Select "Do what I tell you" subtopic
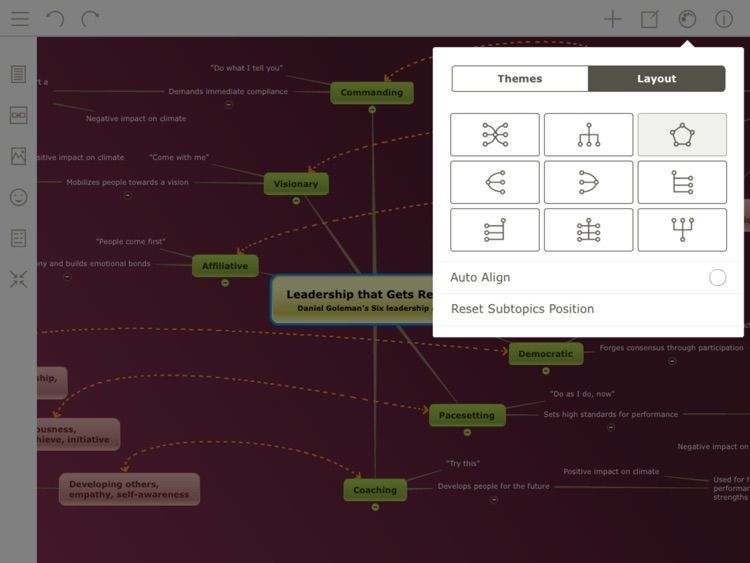This screenshot has width=750, height=563. (247, 68)
